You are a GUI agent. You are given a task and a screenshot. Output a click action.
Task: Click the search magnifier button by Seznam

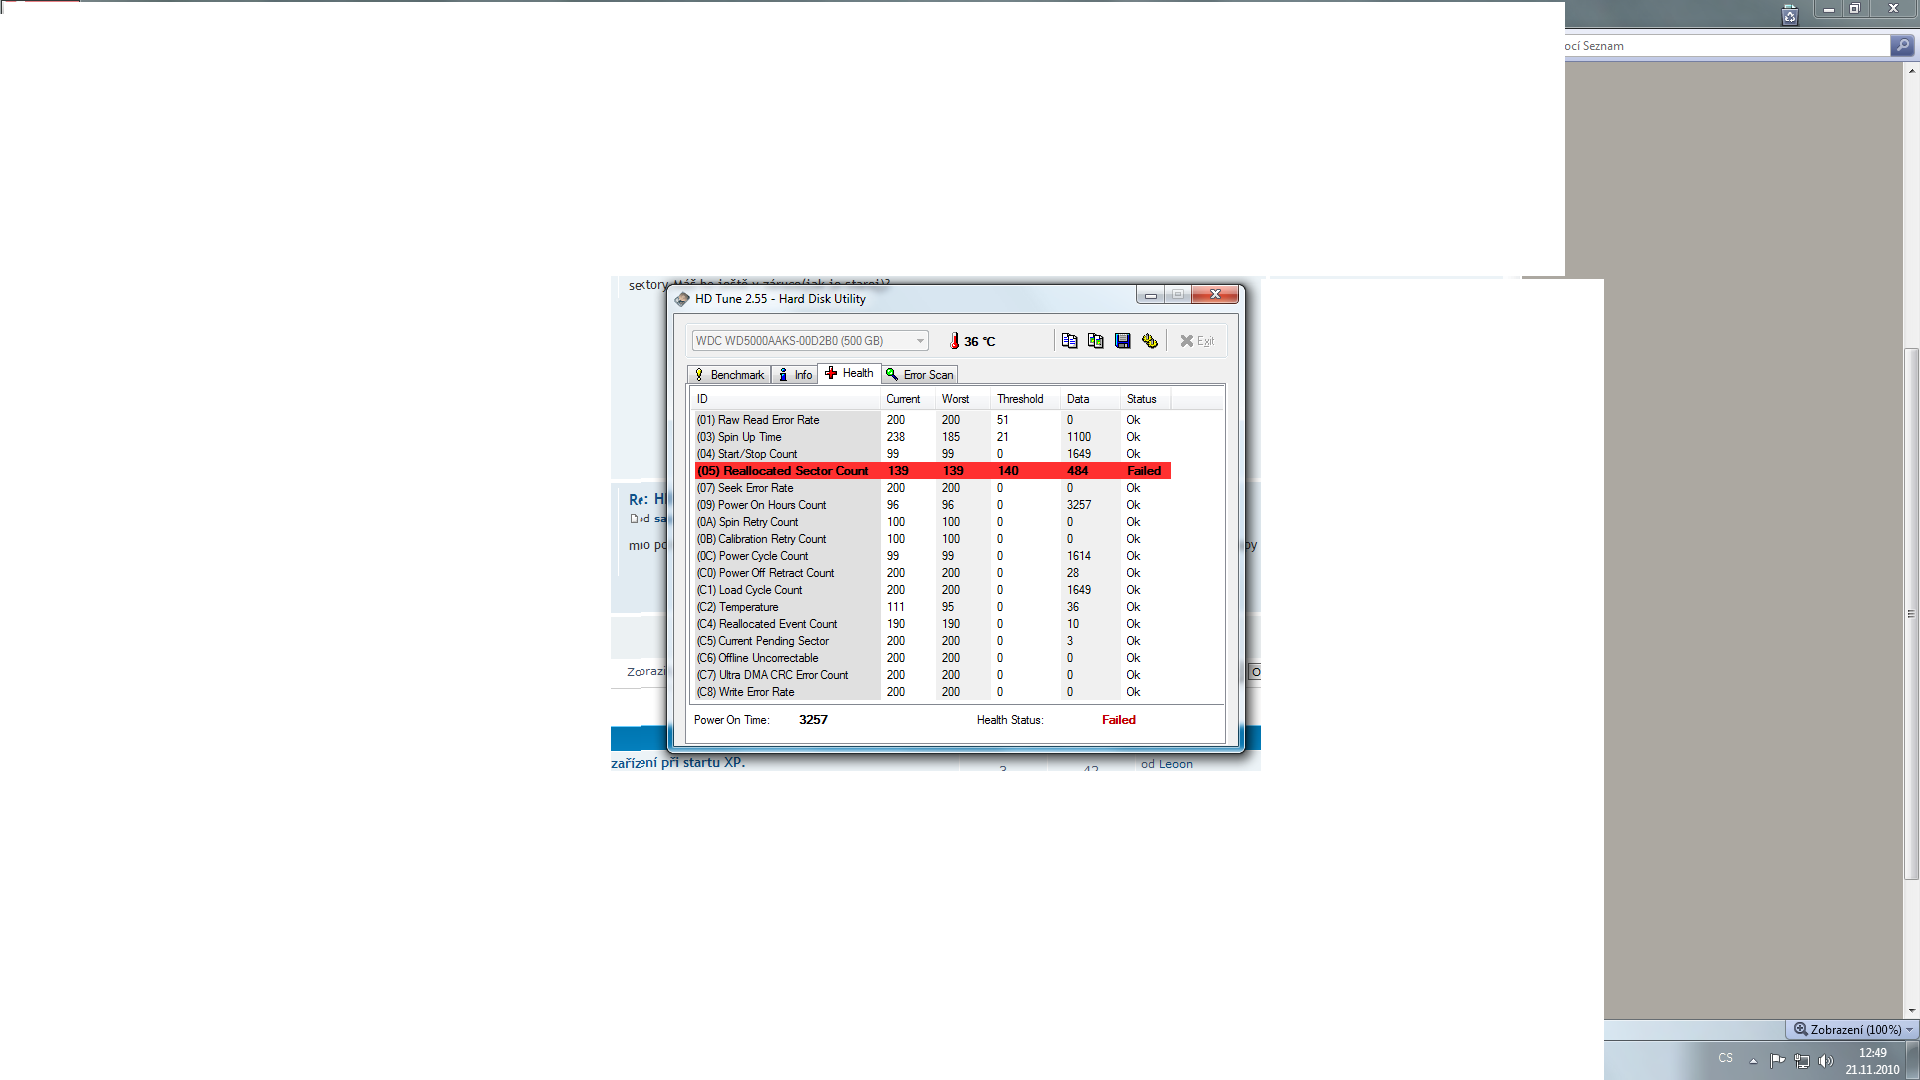pyautogui.click(x=1902, y=45)
